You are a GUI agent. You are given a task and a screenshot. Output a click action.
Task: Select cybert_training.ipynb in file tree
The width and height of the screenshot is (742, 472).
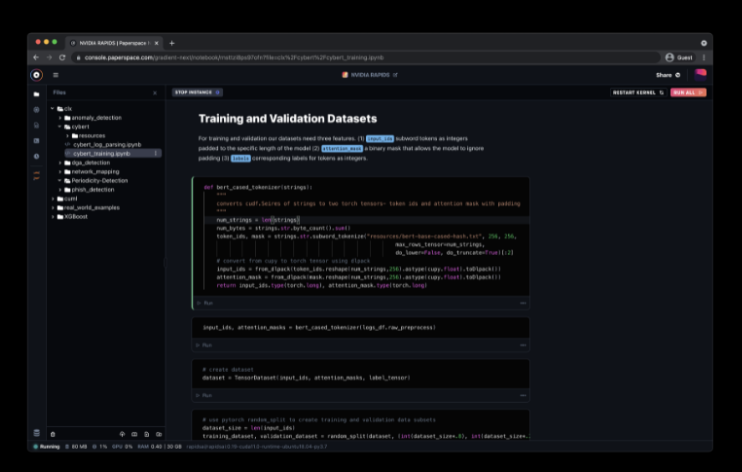coord(101,153)
